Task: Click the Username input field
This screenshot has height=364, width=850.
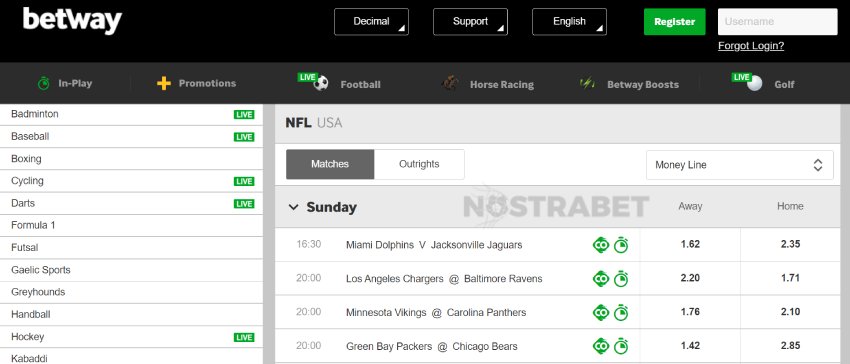Action: (777, 22)
